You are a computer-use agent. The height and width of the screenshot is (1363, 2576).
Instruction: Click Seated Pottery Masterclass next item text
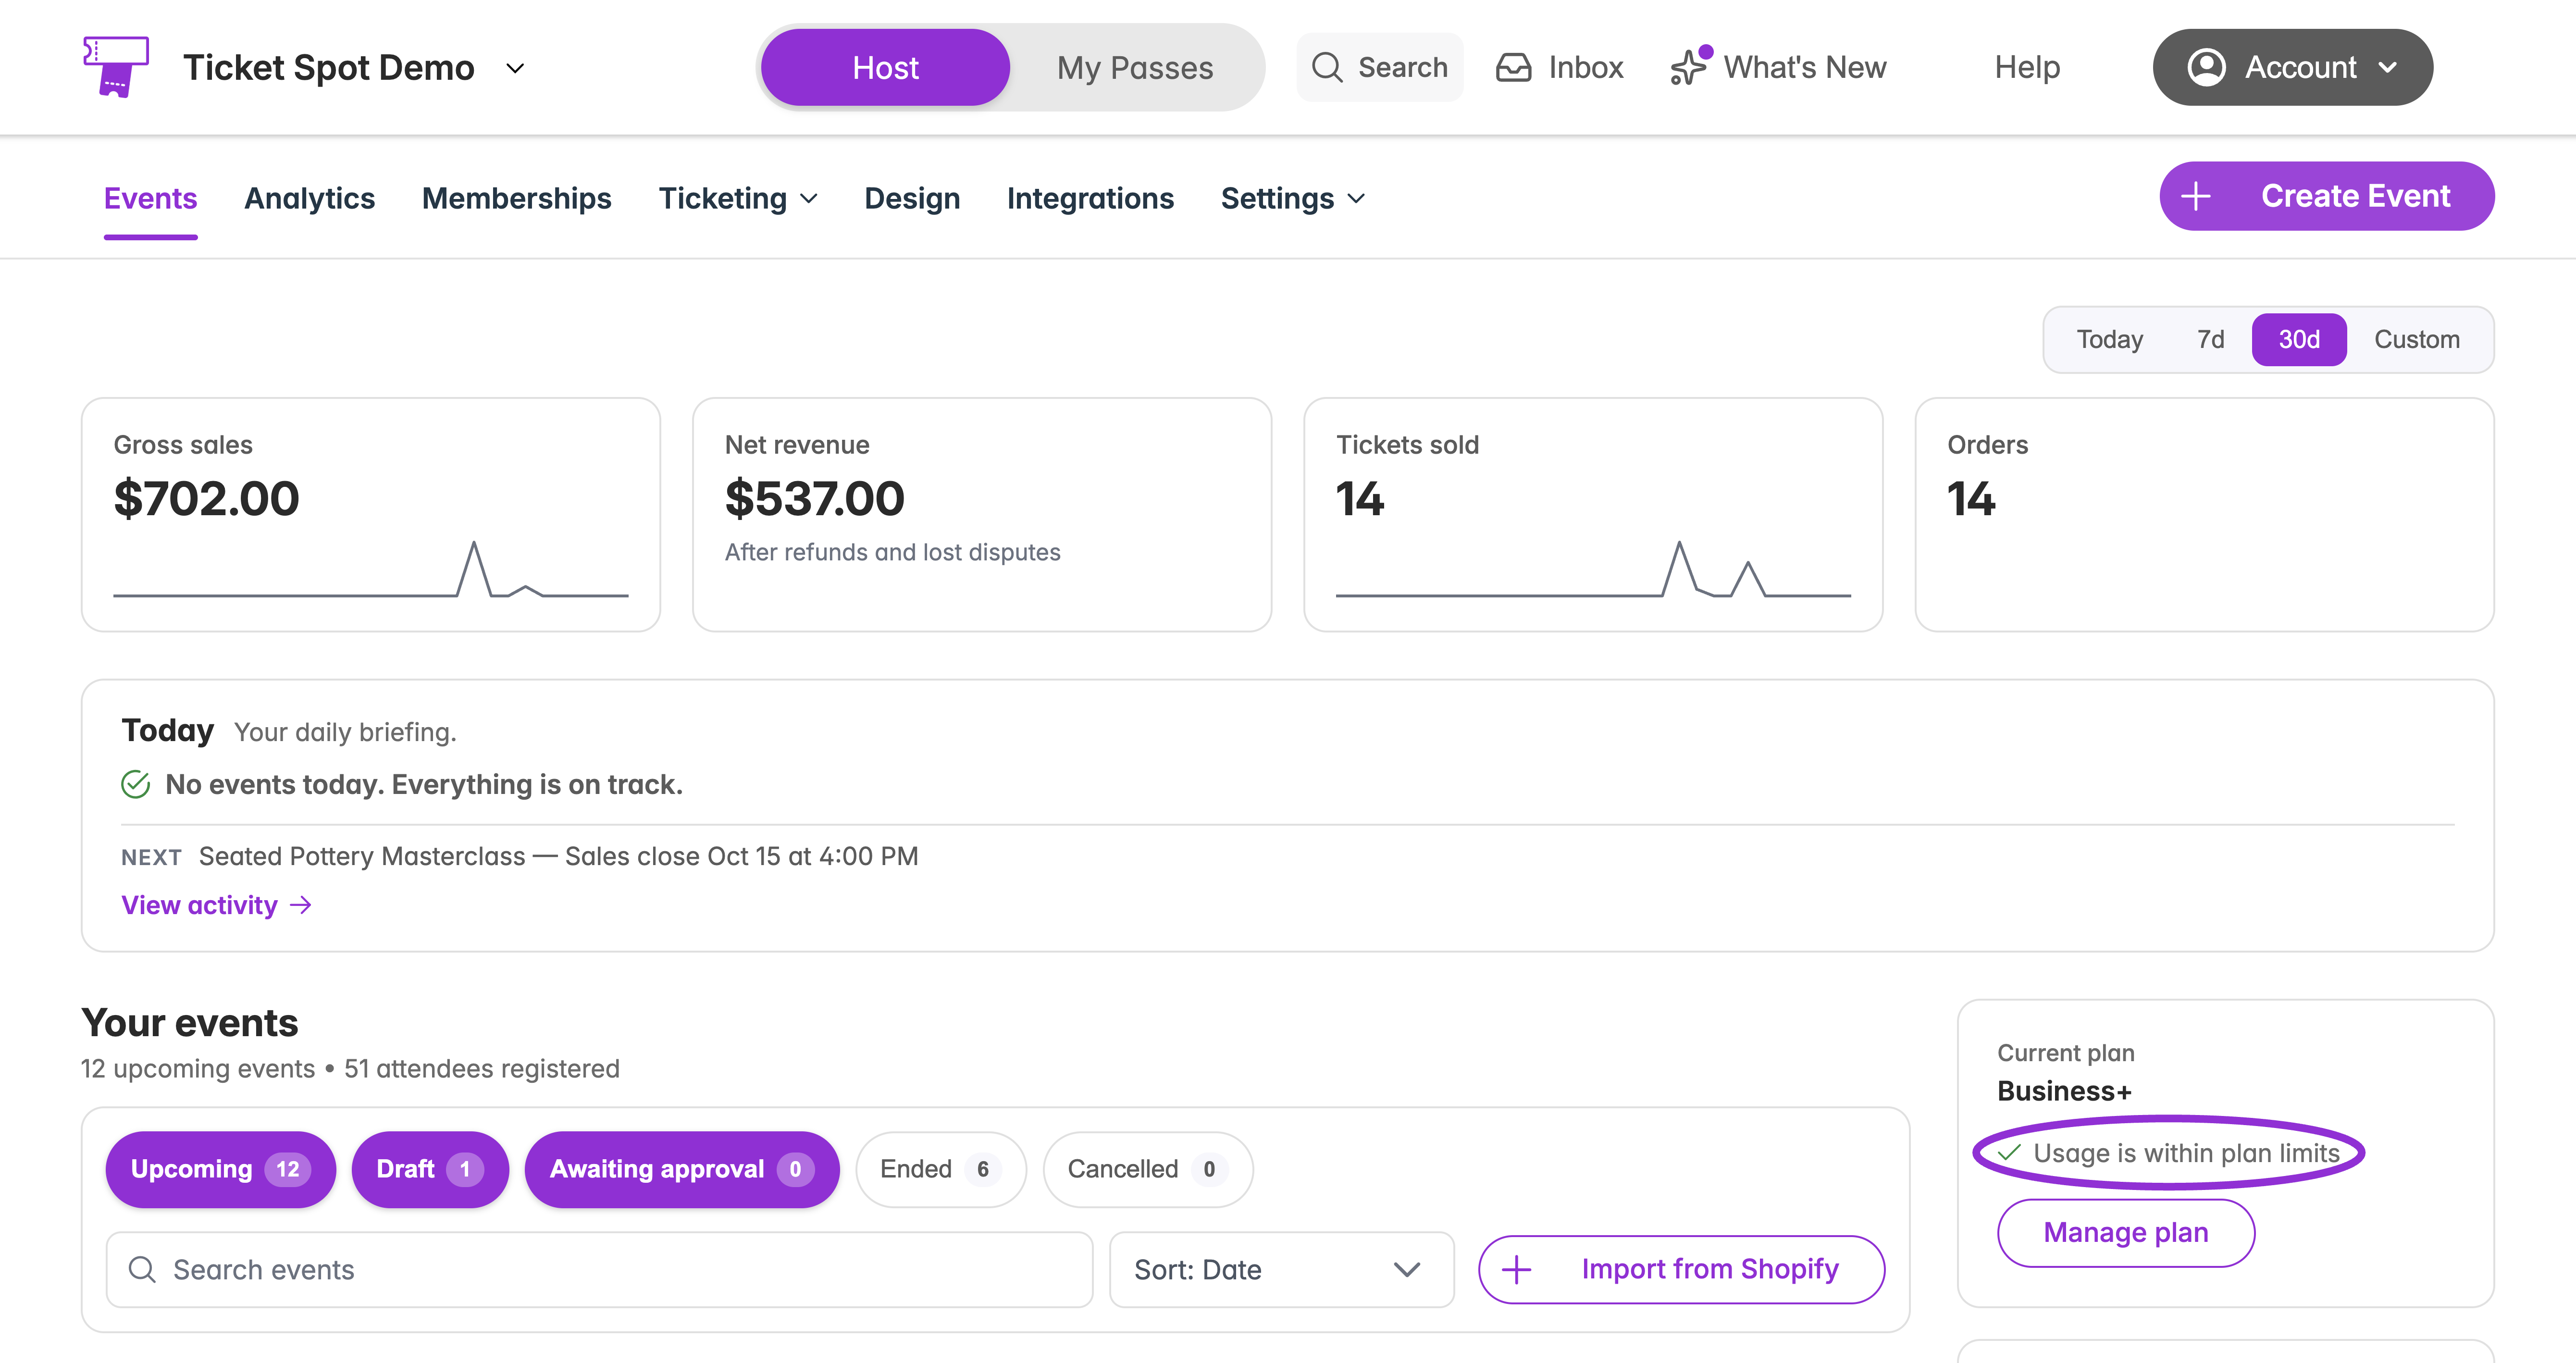(558, 856)
